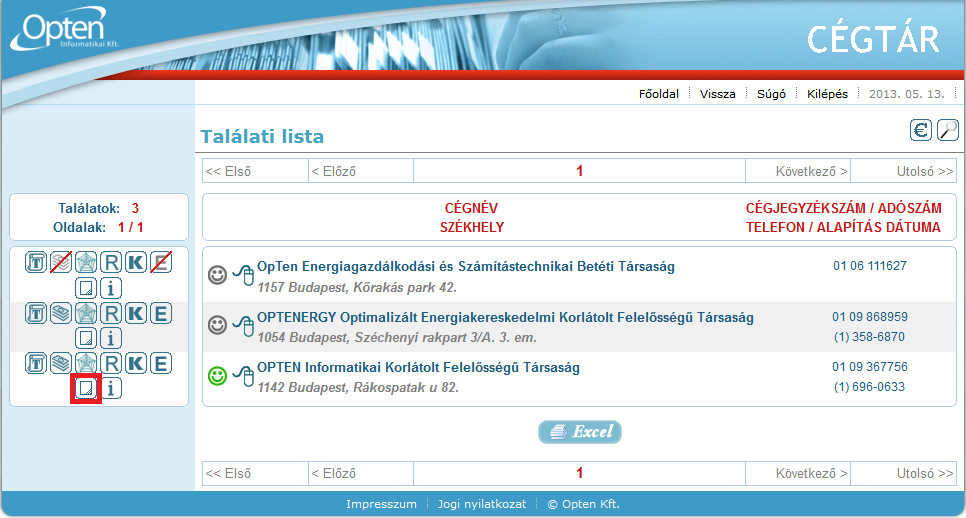Click the R icon for OpTen Energiagazdálkodási
This screenshot has height=518, width=966.
(111, 262)
